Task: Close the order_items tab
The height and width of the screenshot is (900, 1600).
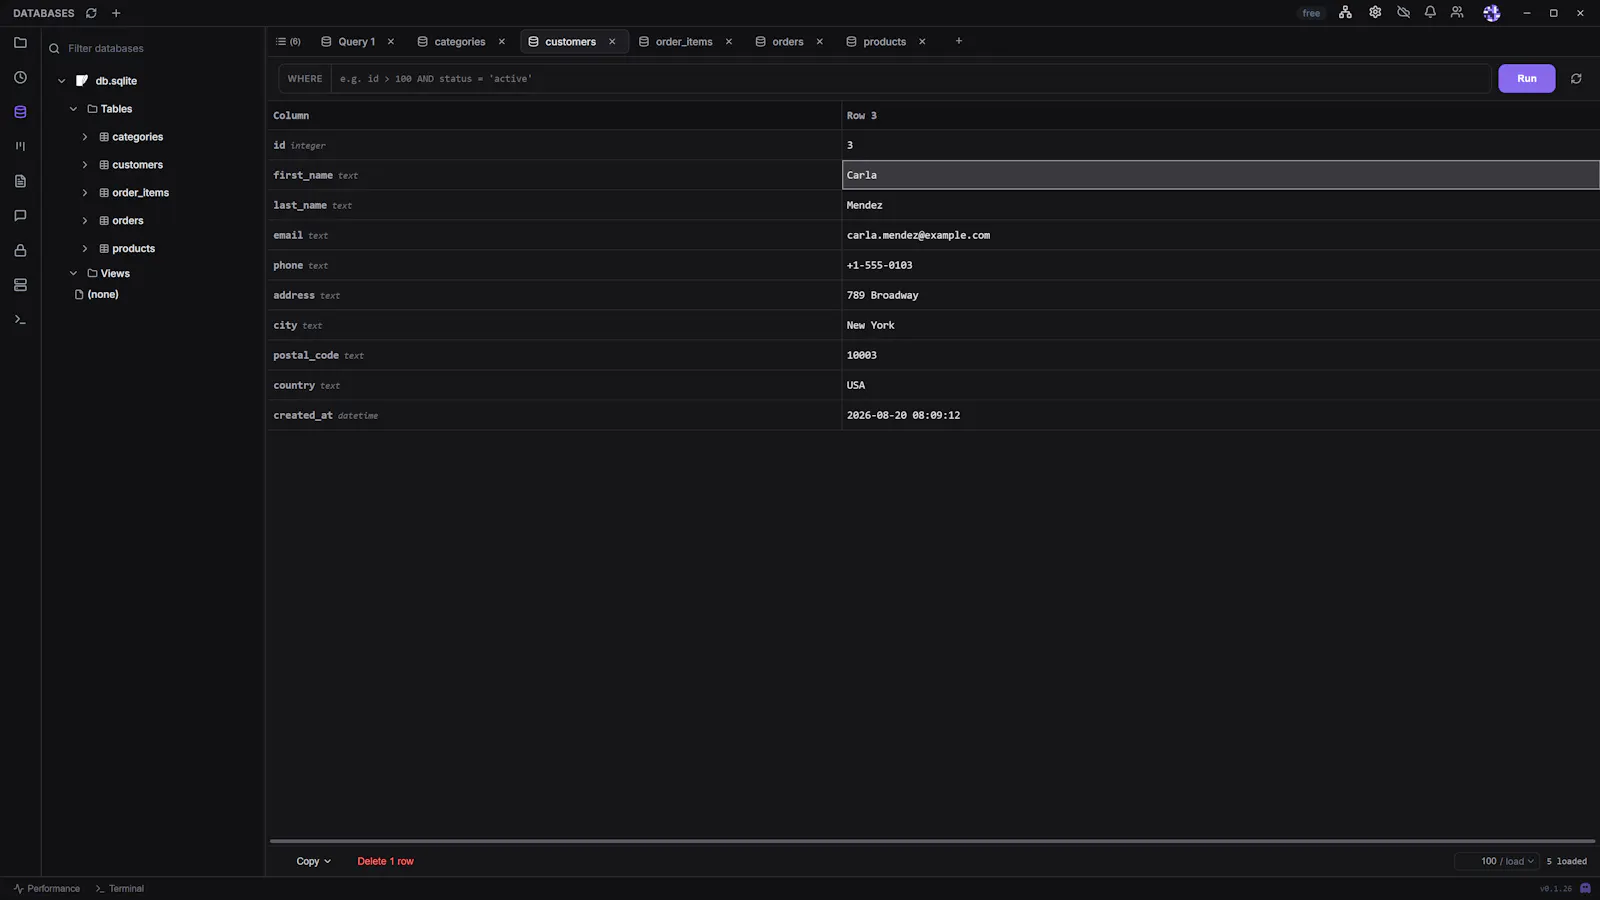Action: [729, 41]
